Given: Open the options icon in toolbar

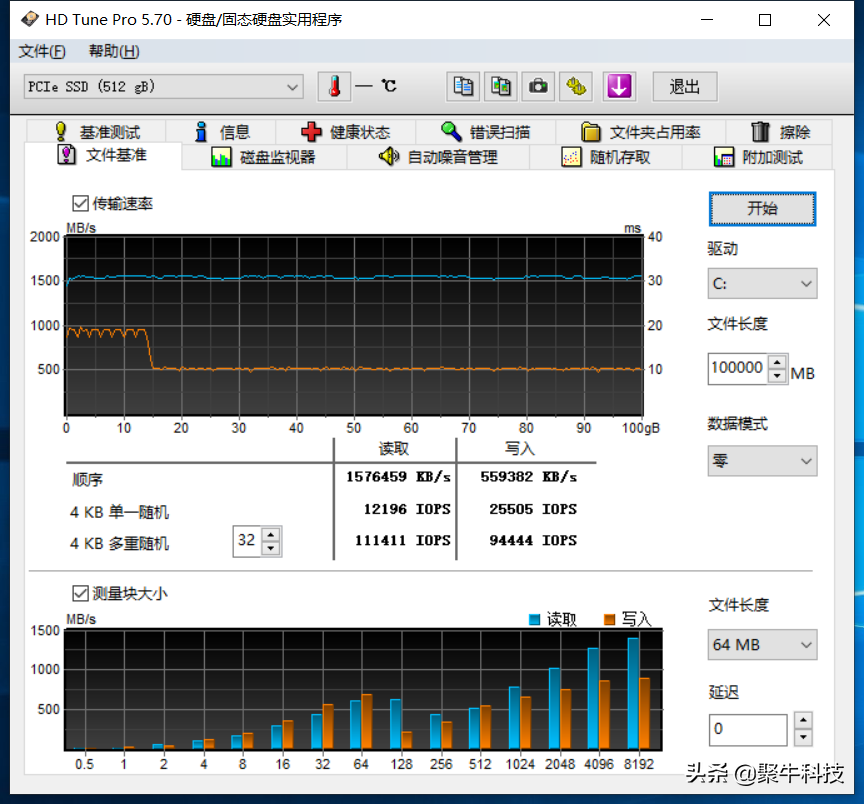Looking at the screenshot, I should pos(576,87).
